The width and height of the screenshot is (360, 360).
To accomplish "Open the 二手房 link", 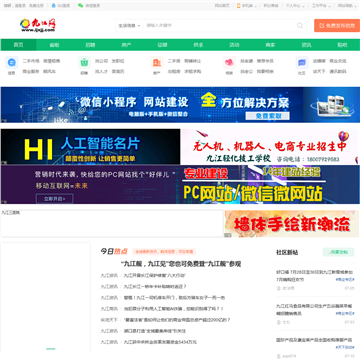I will coord(174,61).
